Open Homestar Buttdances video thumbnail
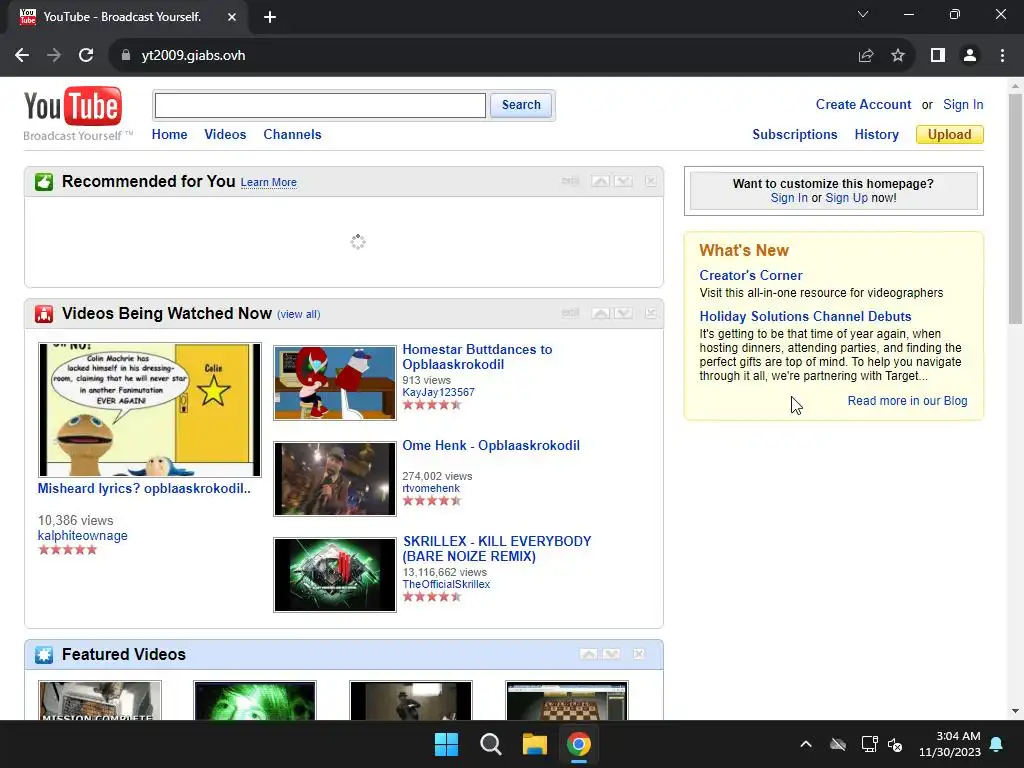 (335, 383)
